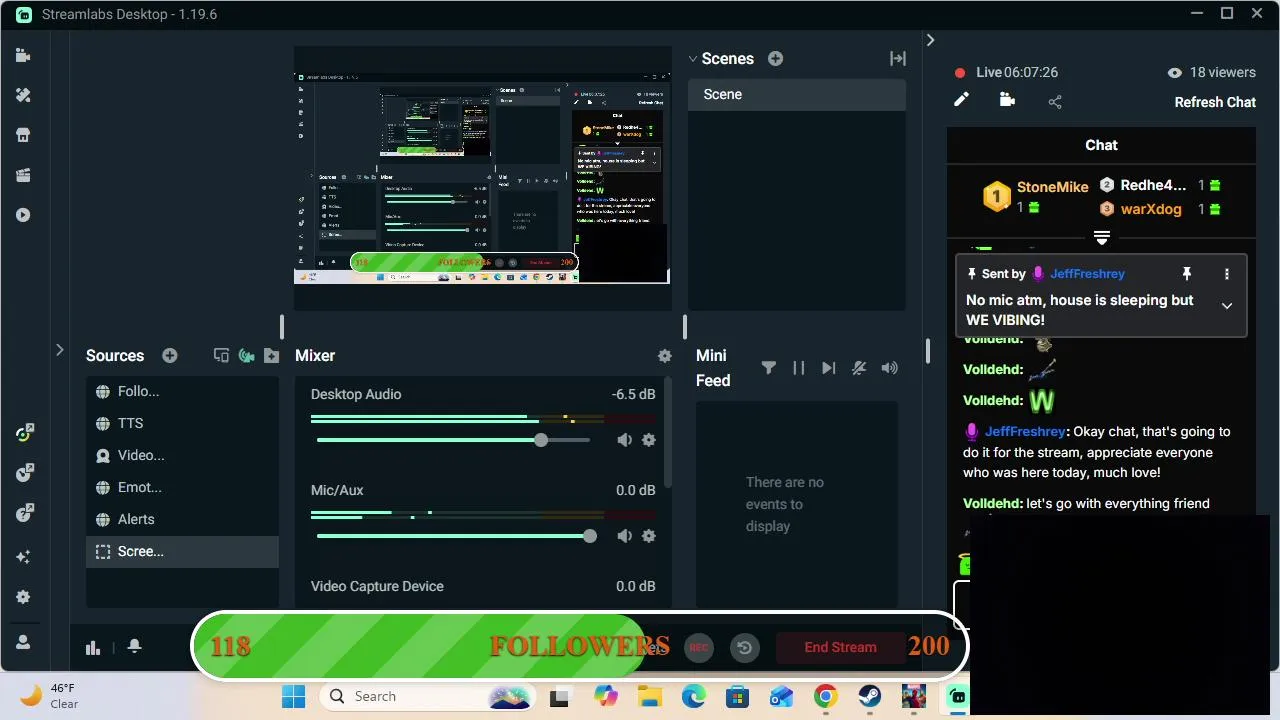Click the scene transitions icon in the Scenes header
1280x720 pixels.
click(x=897, y=59)
